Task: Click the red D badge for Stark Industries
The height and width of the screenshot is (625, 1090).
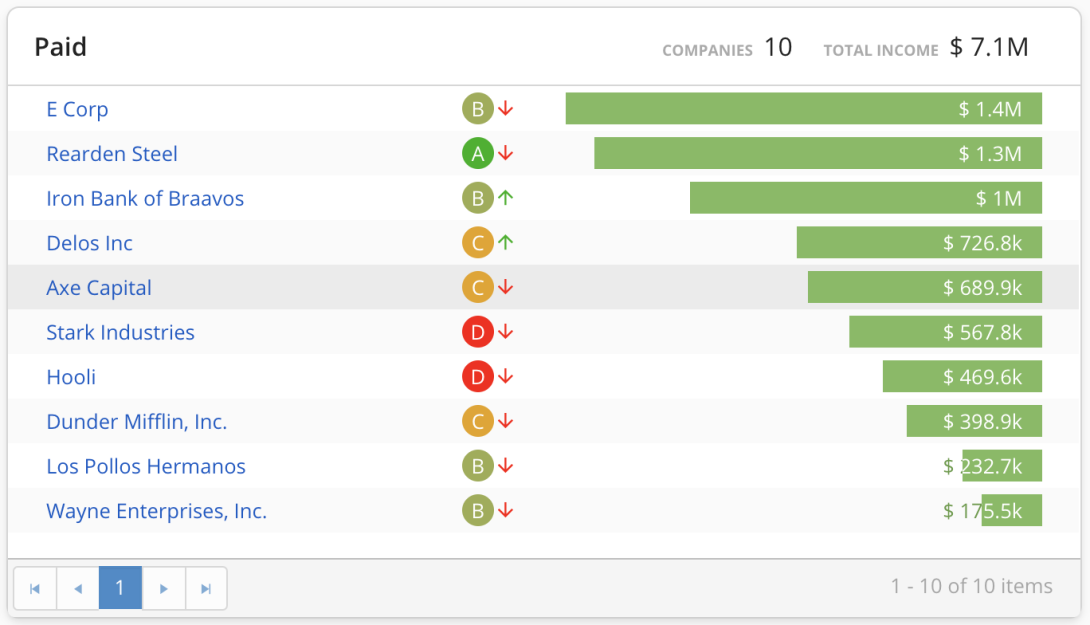Action: pyautogui.click(x=478, y=332)
